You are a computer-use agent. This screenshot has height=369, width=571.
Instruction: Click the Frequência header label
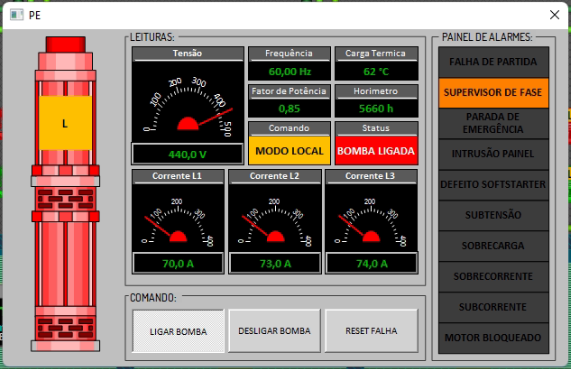click(x=290, y=54)
